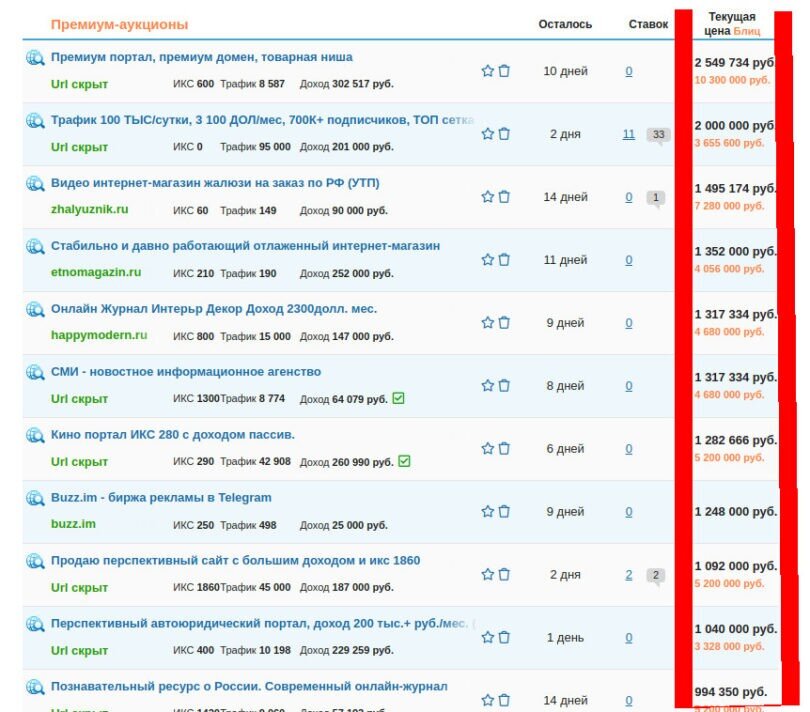Open comments bubble showing 33
Image resolution: width=810 pixels, height=712 pixels.
[x=657, y=135]
